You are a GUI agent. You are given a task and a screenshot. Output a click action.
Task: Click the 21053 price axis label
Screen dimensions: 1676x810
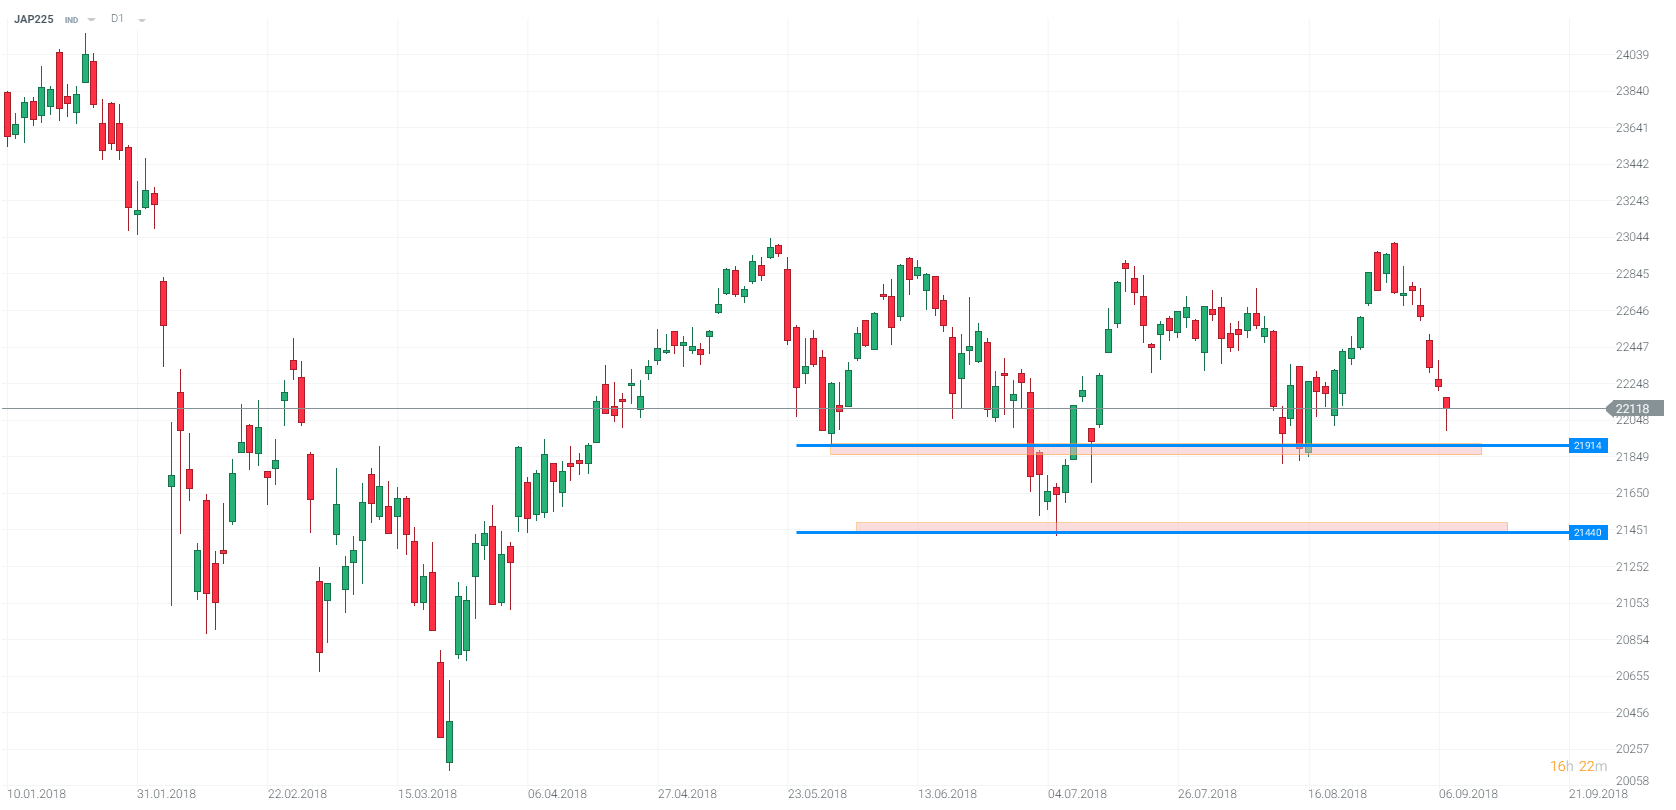[1632, 603]
